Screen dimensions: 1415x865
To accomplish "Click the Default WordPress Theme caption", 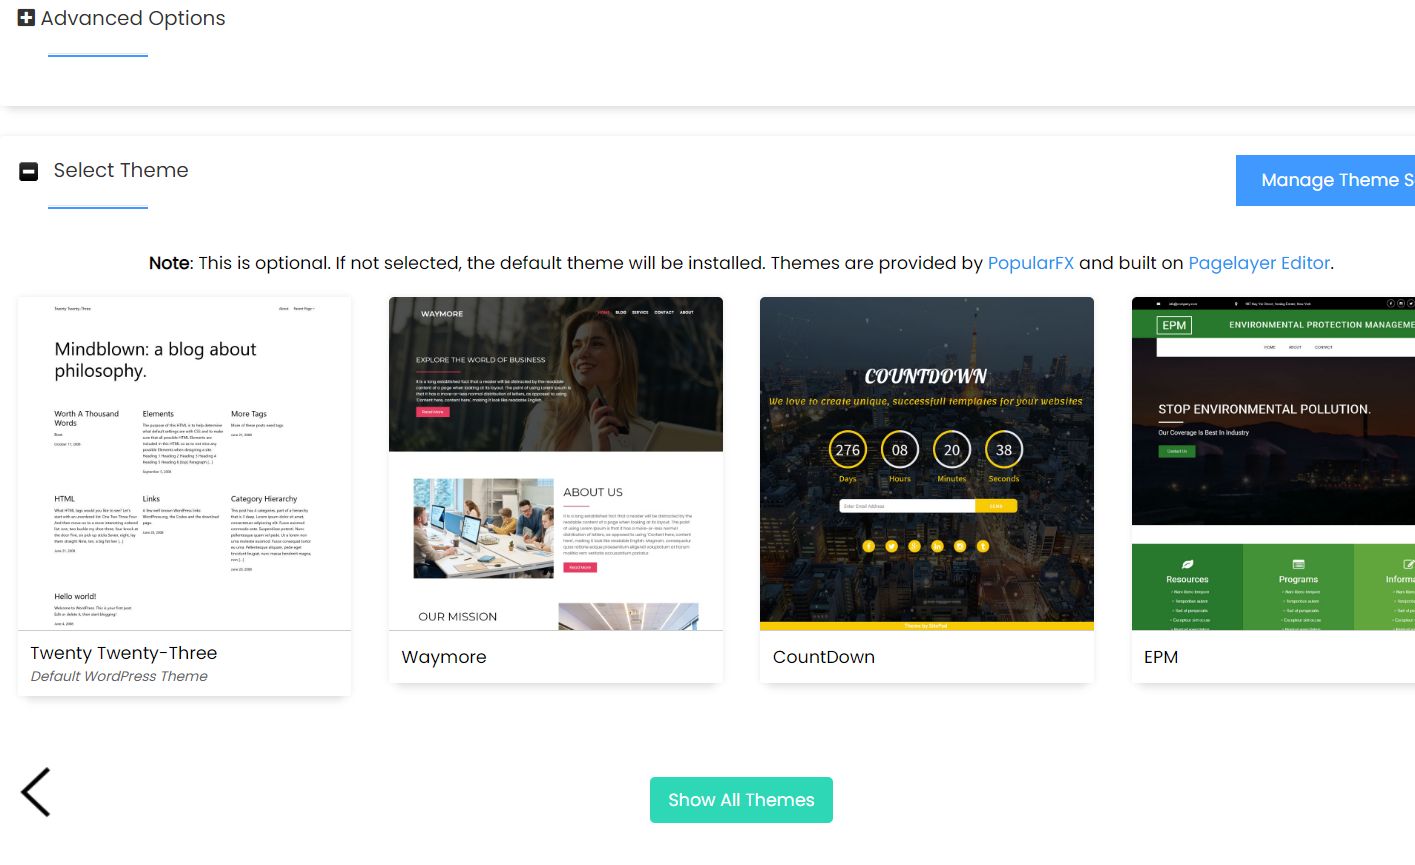I will click(x=119, y=676).
